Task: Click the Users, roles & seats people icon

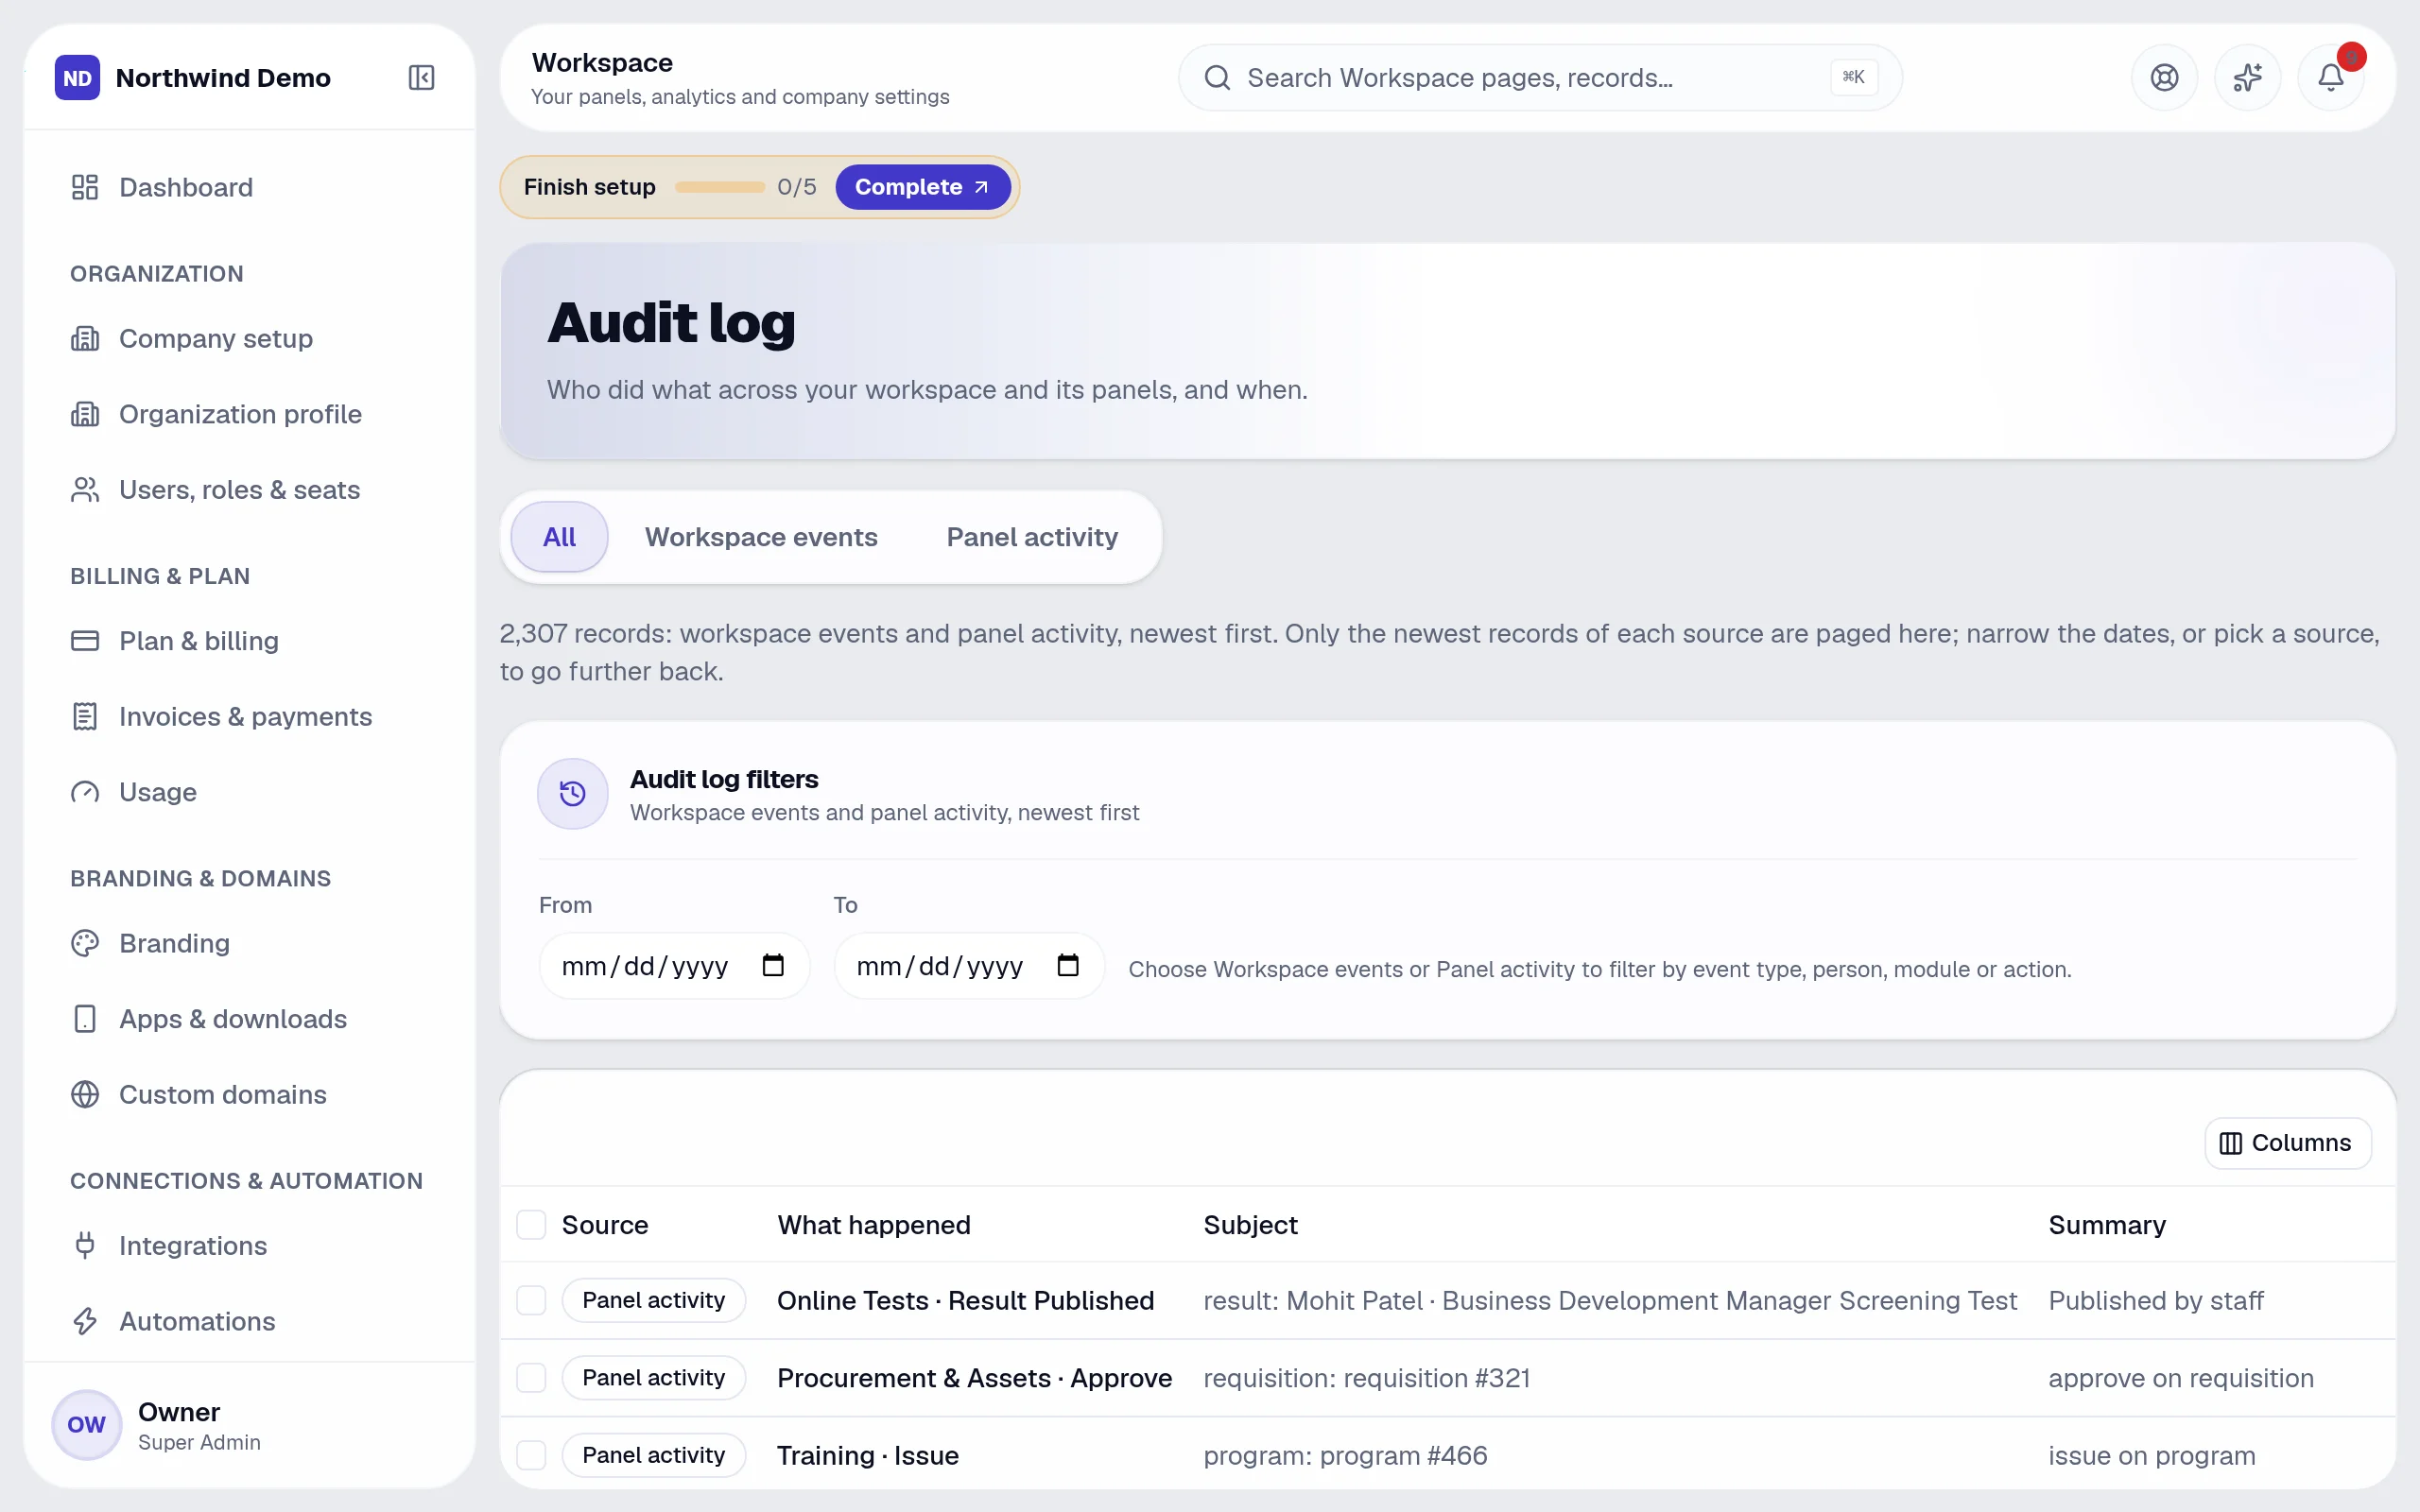Action: [85, 489]
